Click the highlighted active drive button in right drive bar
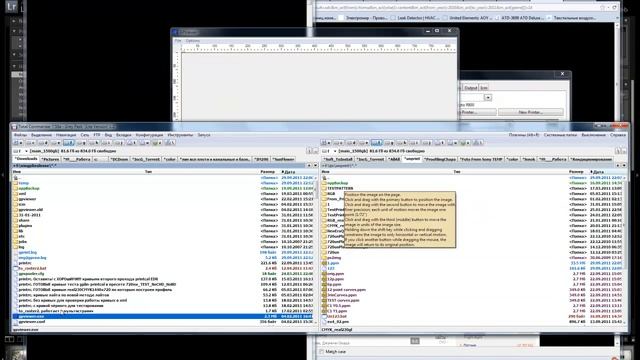640x360 pixels. 377,143
